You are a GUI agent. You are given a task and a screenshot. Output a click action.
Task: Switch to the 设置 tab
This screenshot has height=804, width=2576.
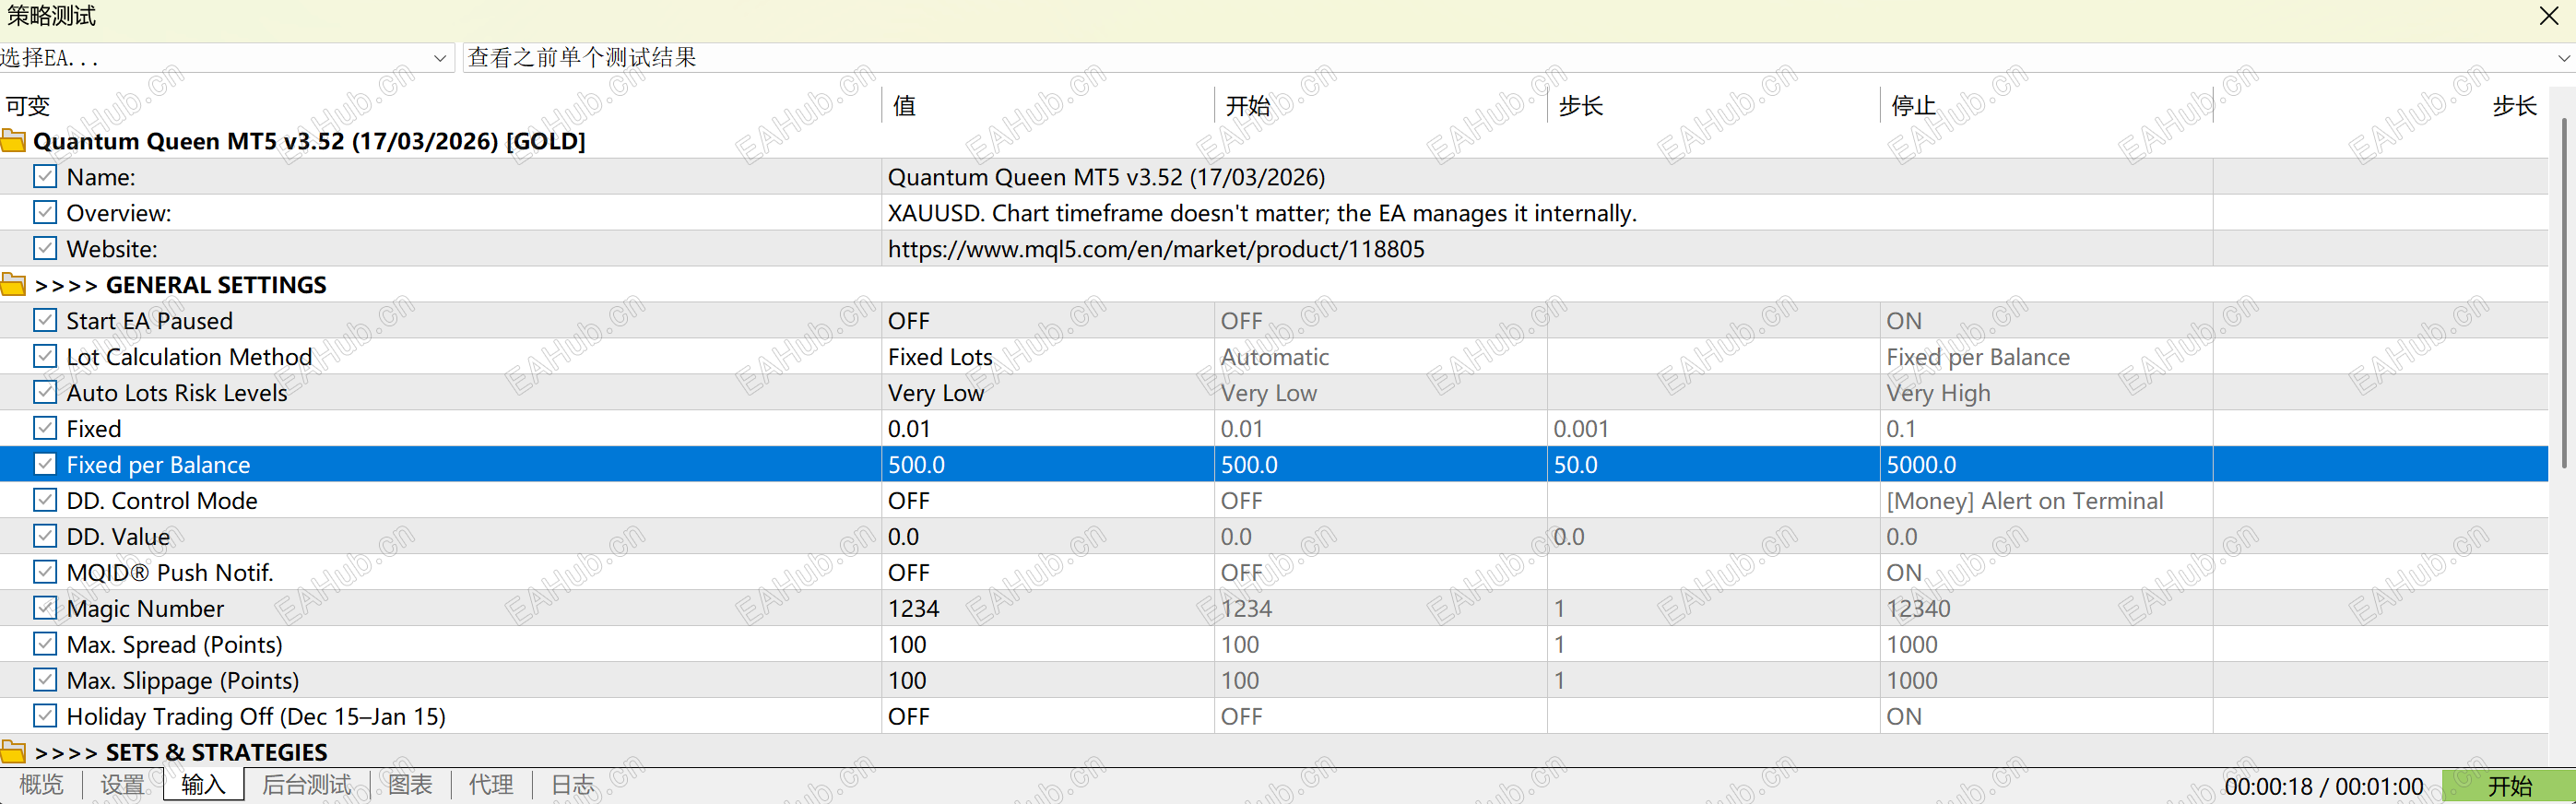point(122,786)
